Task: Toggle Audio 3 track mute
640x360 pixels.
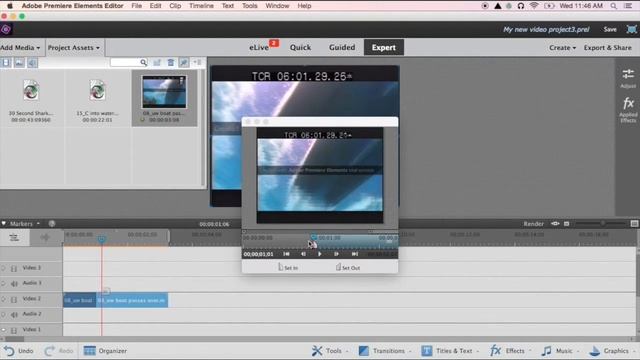Action: [x=3, y=283]
